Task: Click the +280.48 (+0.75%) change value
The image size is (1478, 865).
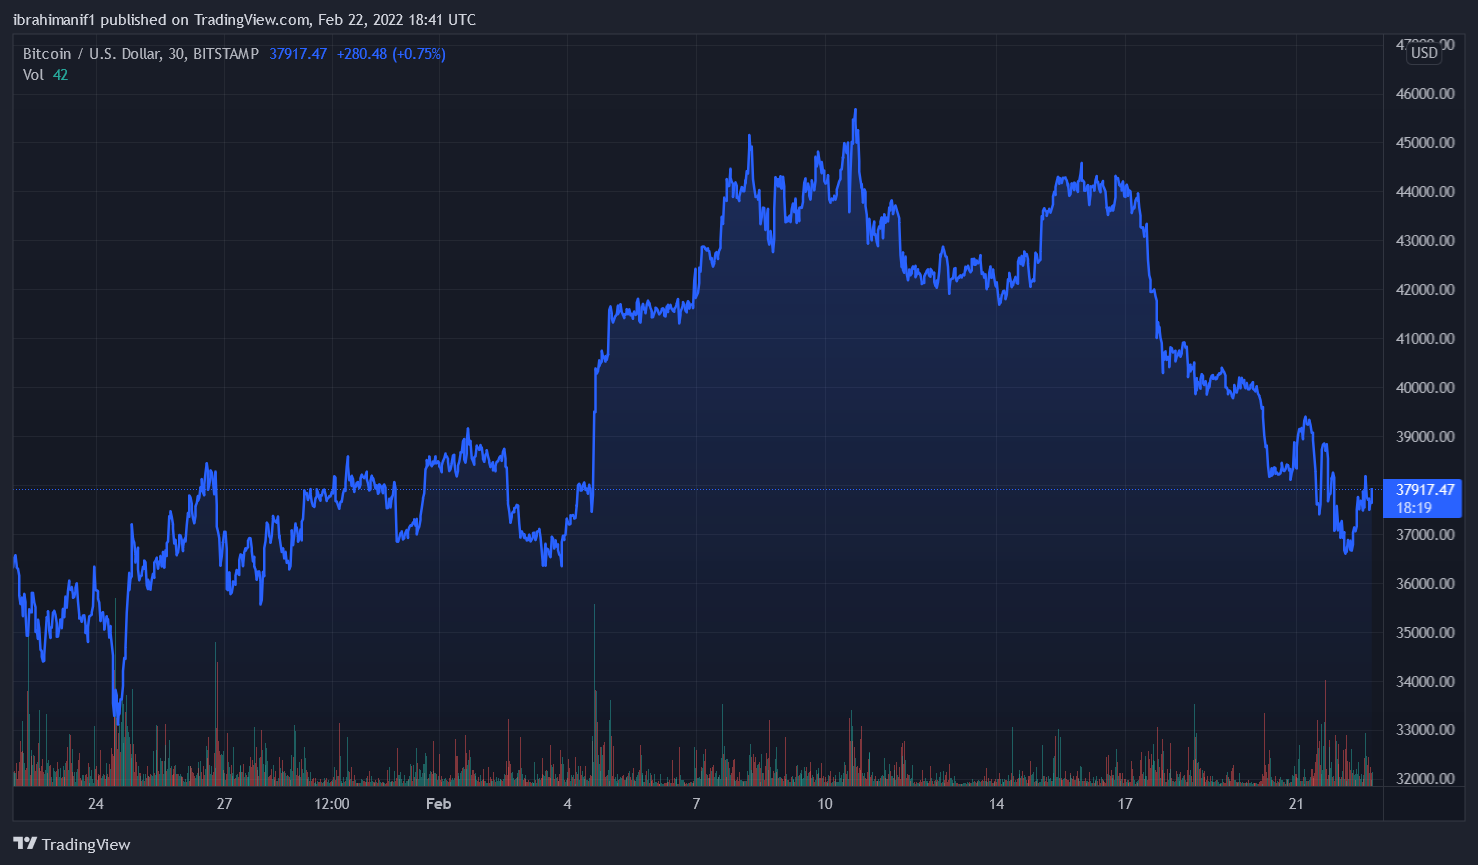Action: coord(391,54)
